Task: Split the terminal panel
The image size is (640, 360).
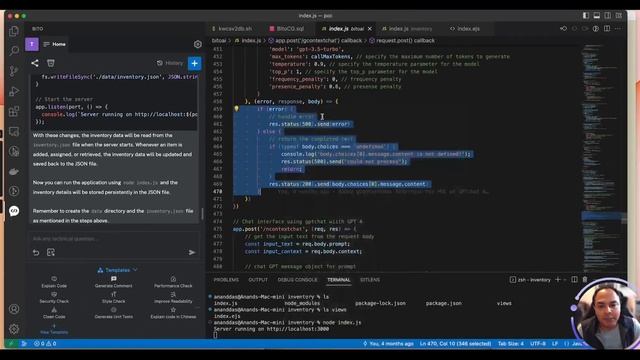Action: point(574,280)
